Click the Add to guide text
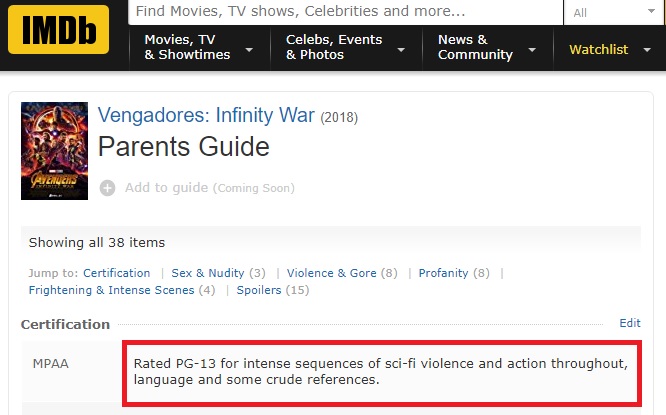666x415 pixels. coord(166,188)
